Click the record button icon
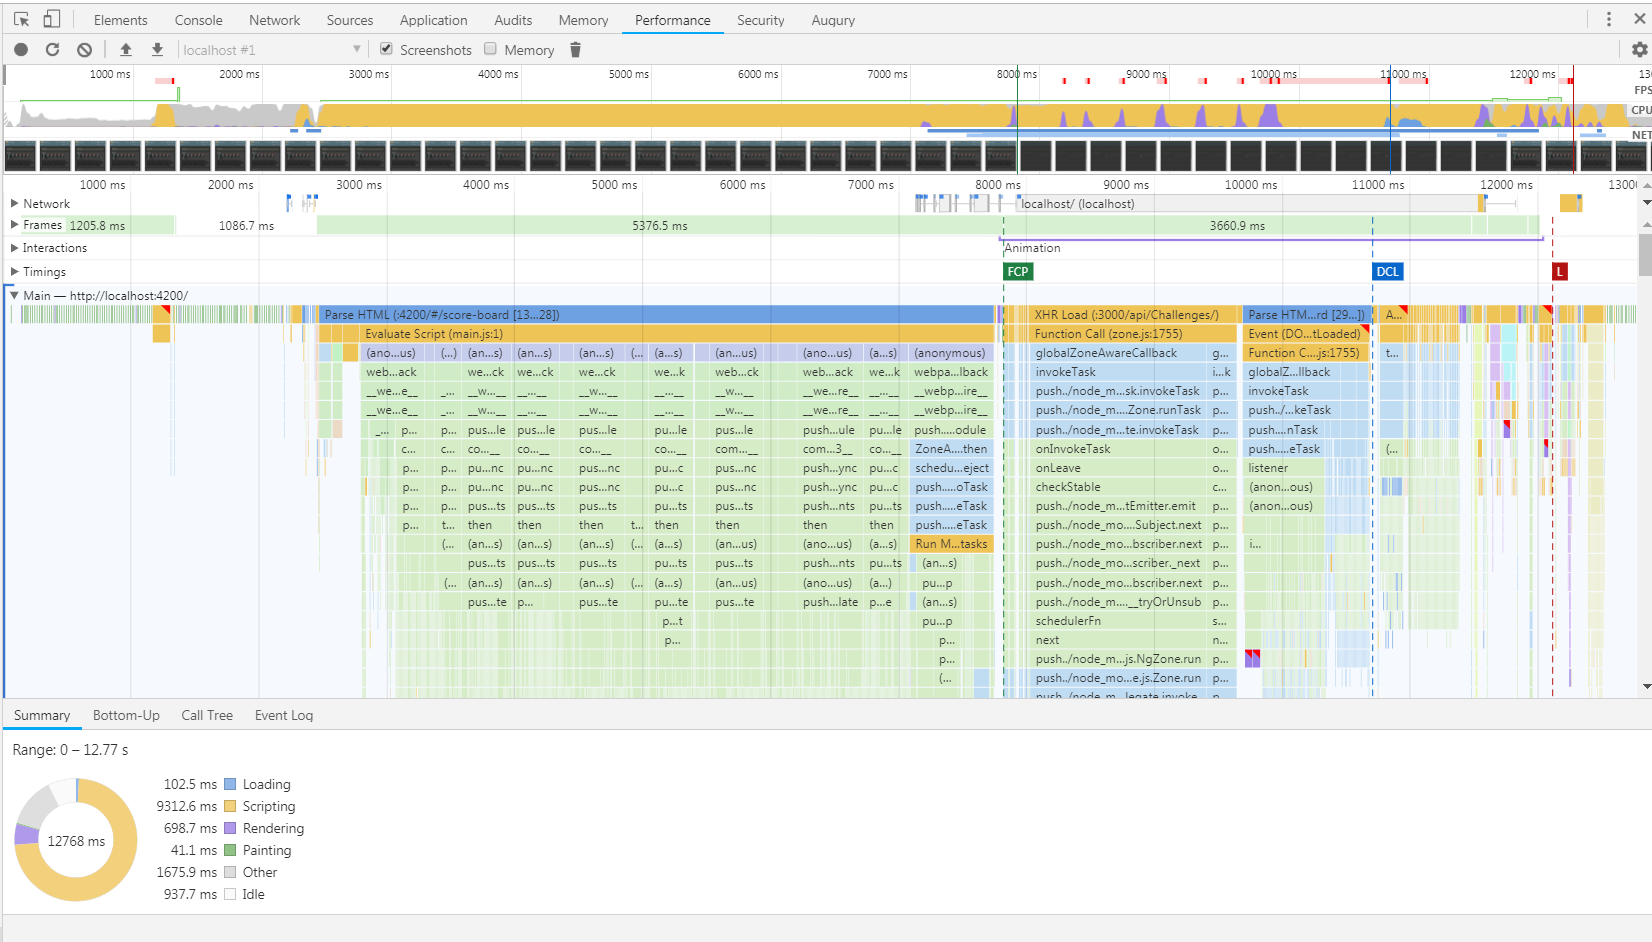Image resolution: width=1652 pixels, height=942 pixels. [21, 50]
